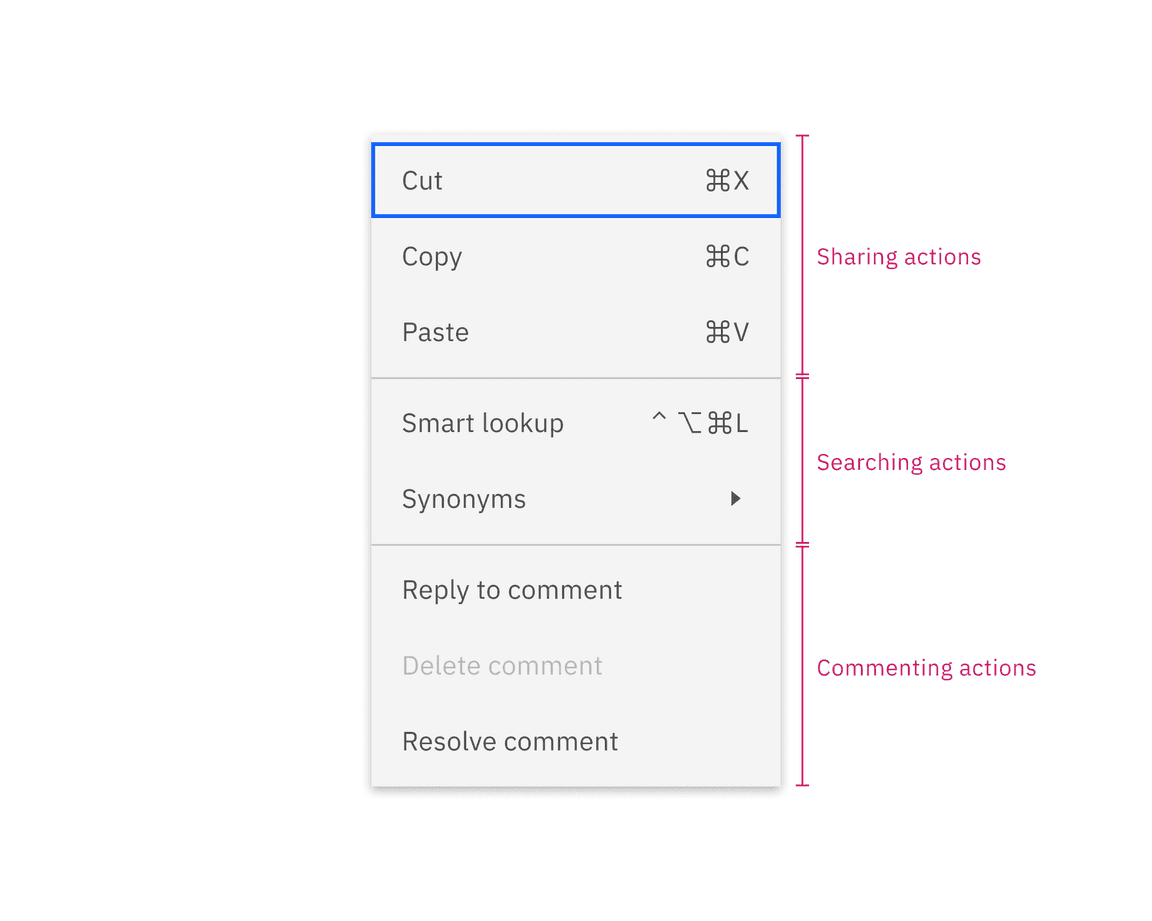The width and height of the screenshot is (1152, 921).
Task: Click the ⌘X shortcut beside Cut
Action: coord(727,181)
